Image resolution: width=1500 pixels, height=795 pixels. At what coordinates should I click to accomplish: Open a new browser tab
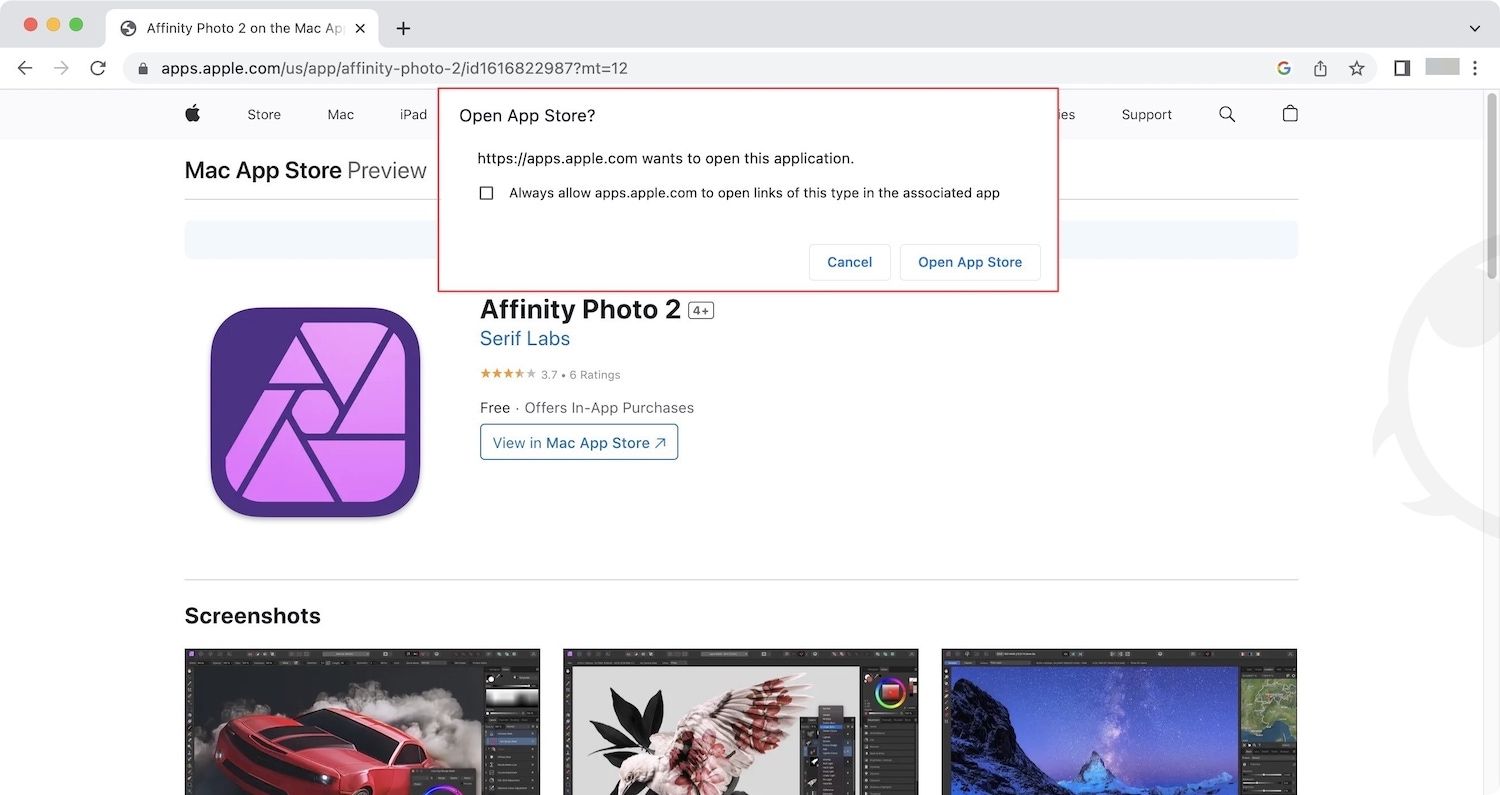403,28
